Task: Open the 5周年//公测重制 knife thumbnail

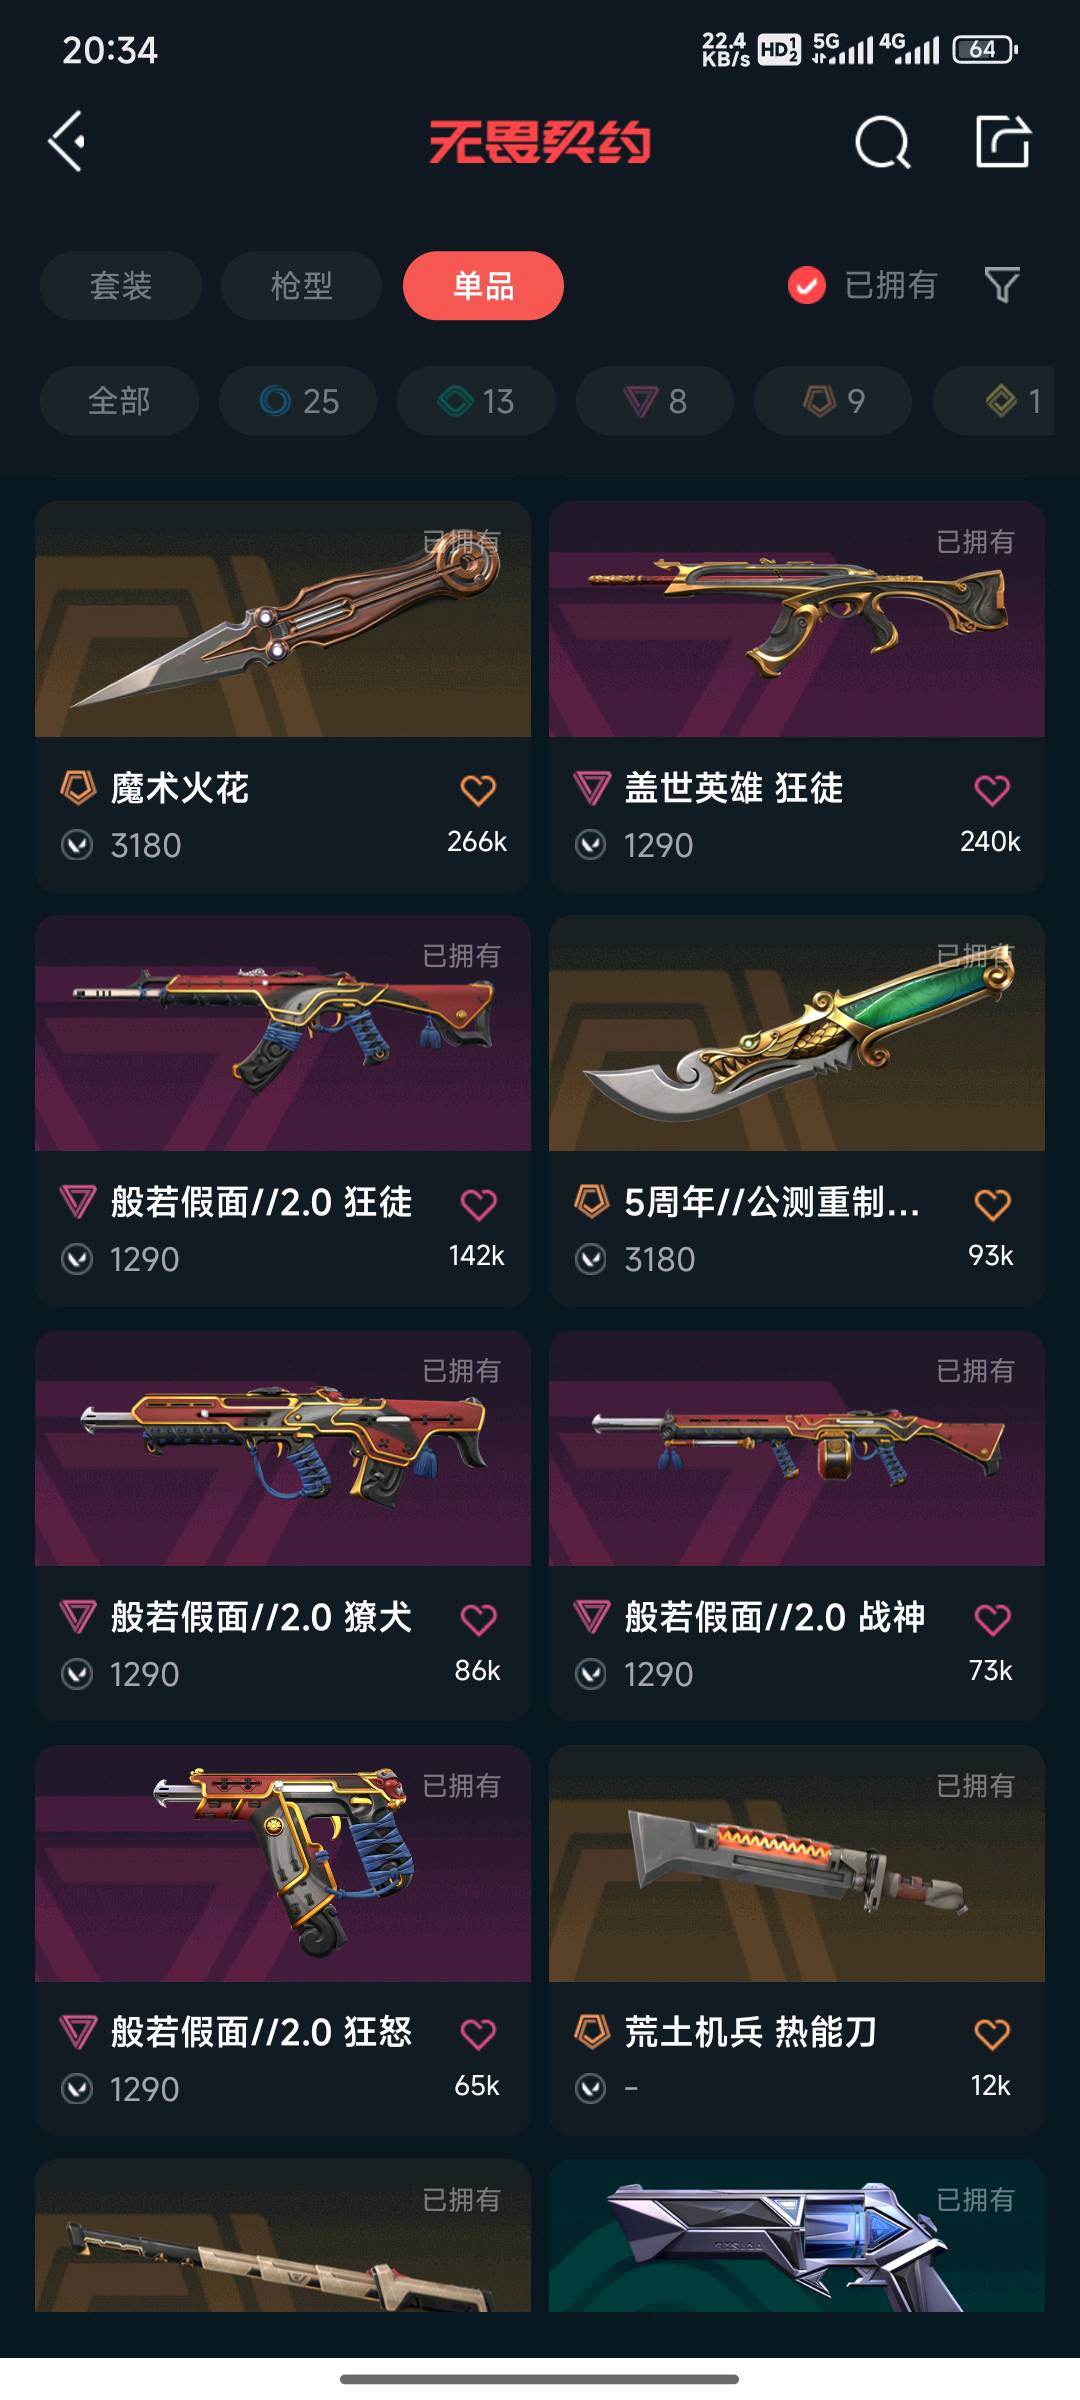Action: 797,1033
